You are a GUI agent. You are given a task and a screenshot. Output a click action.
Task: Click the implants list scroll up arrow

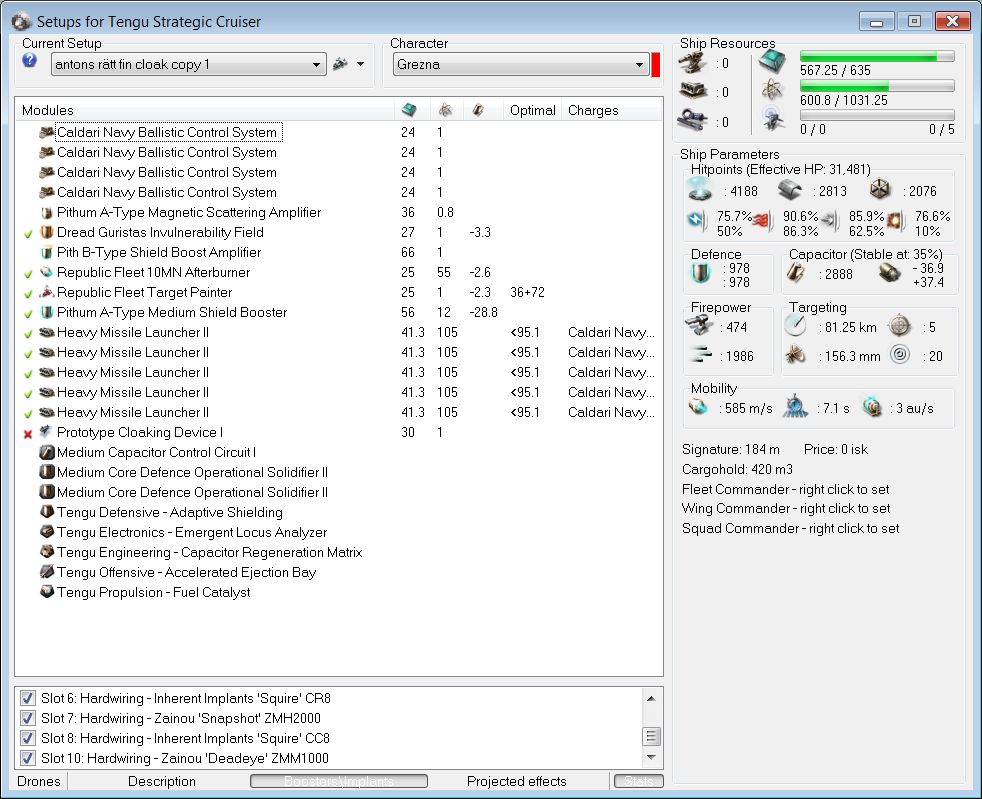(651, 698)
